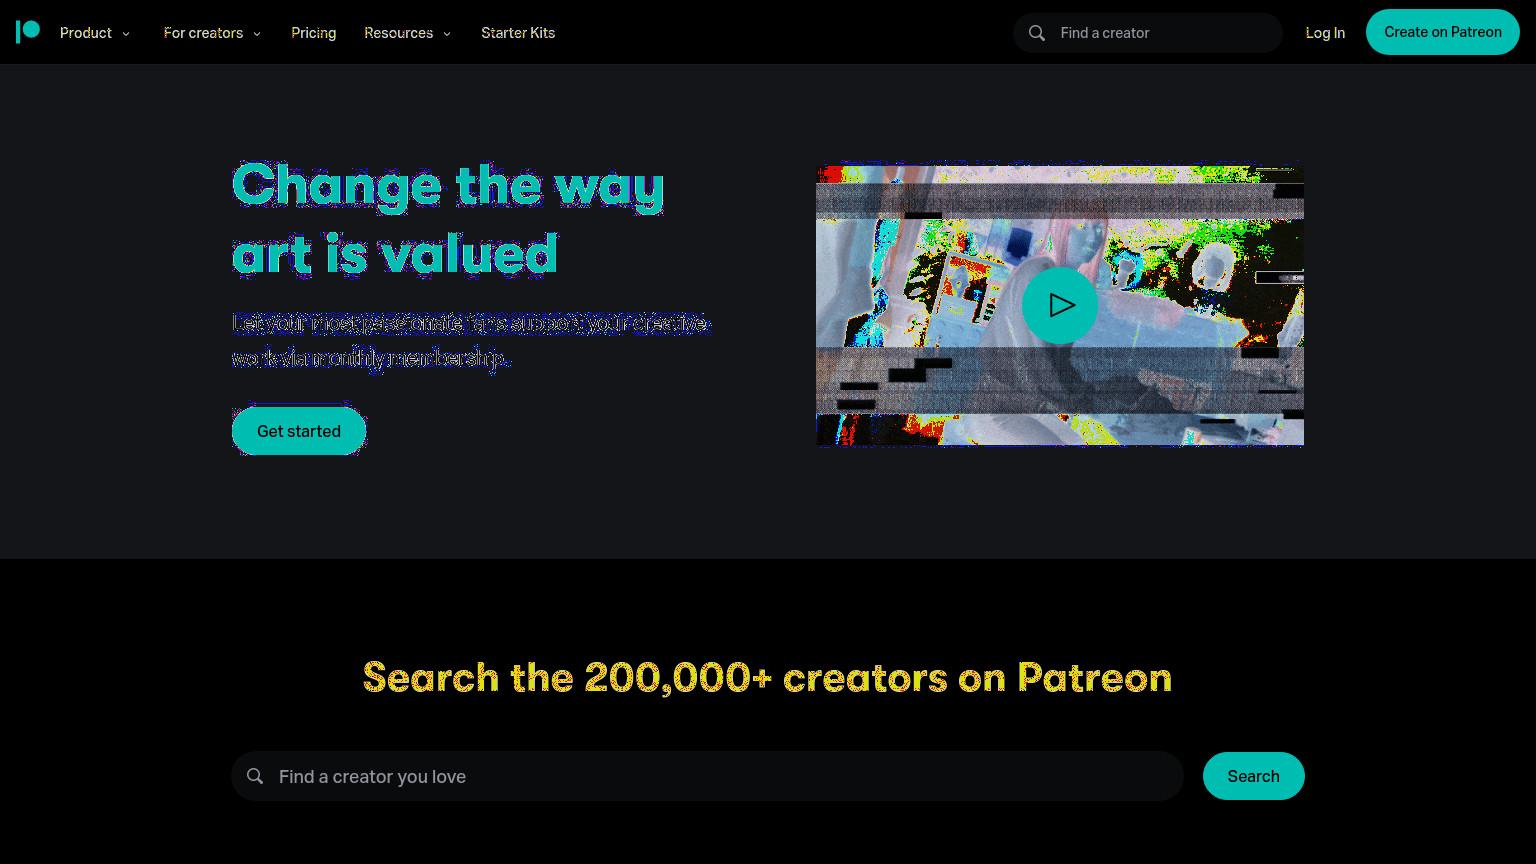
Task: Expand the Resources menu chevron
Action: (x=447, y=34)
